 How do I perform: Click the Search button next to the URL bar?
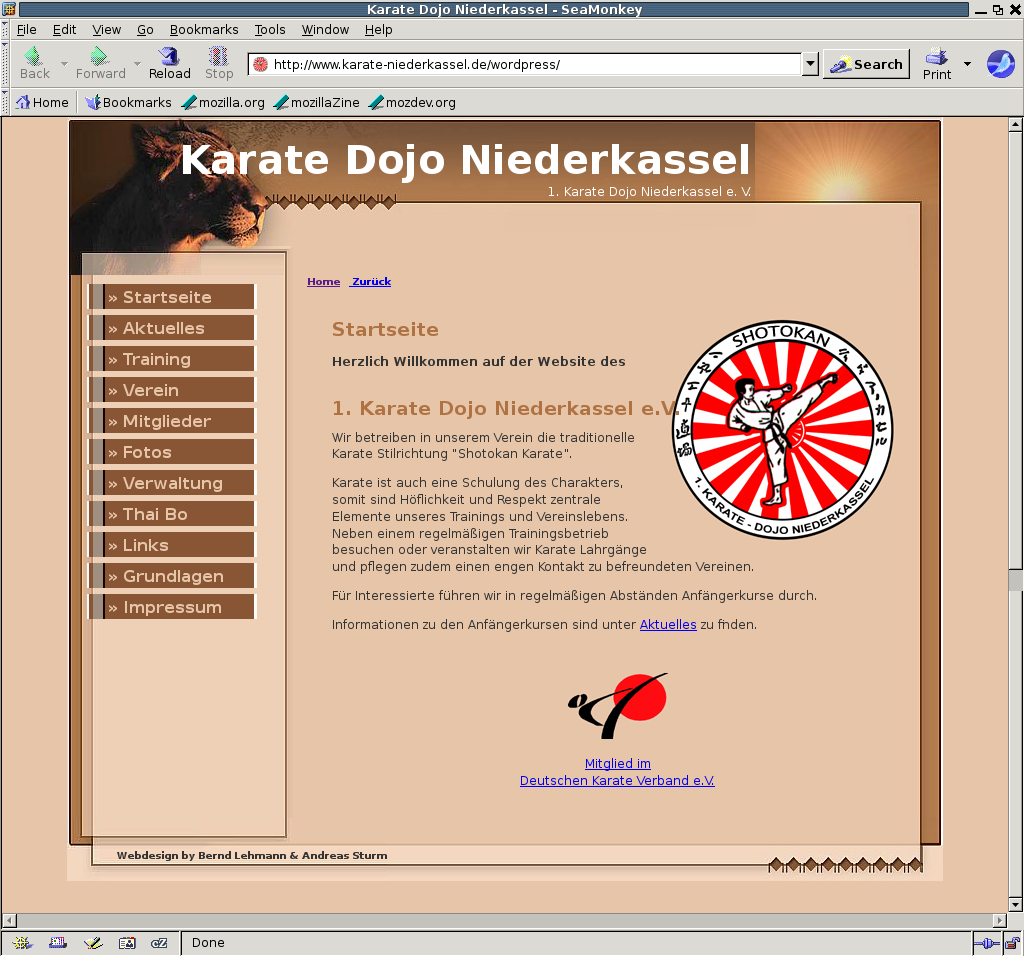866,64
